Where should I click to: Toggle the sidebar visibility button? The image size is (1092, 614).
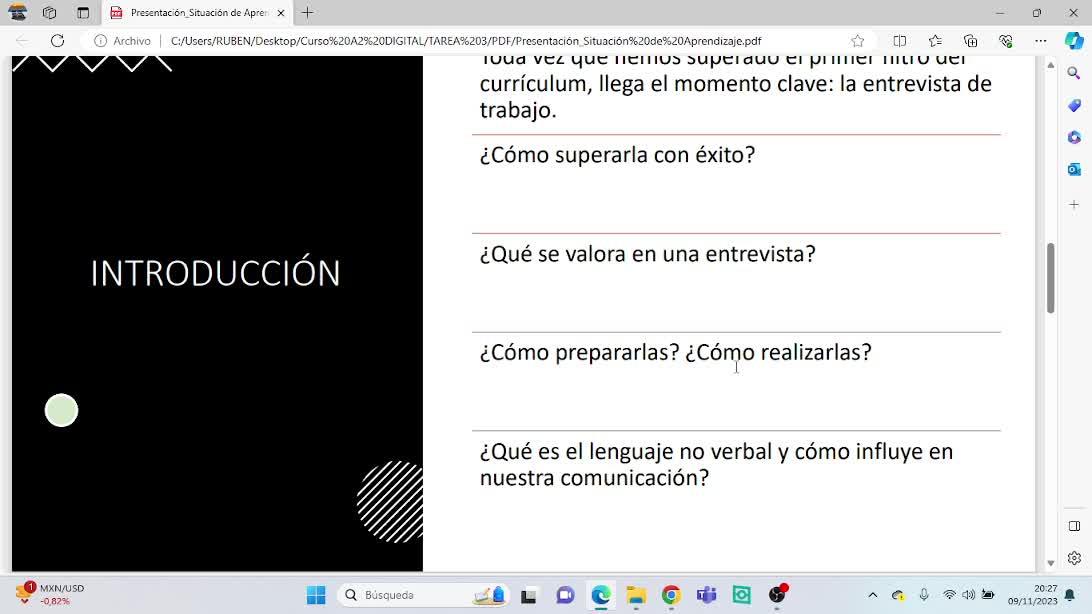click(1074, 526)
